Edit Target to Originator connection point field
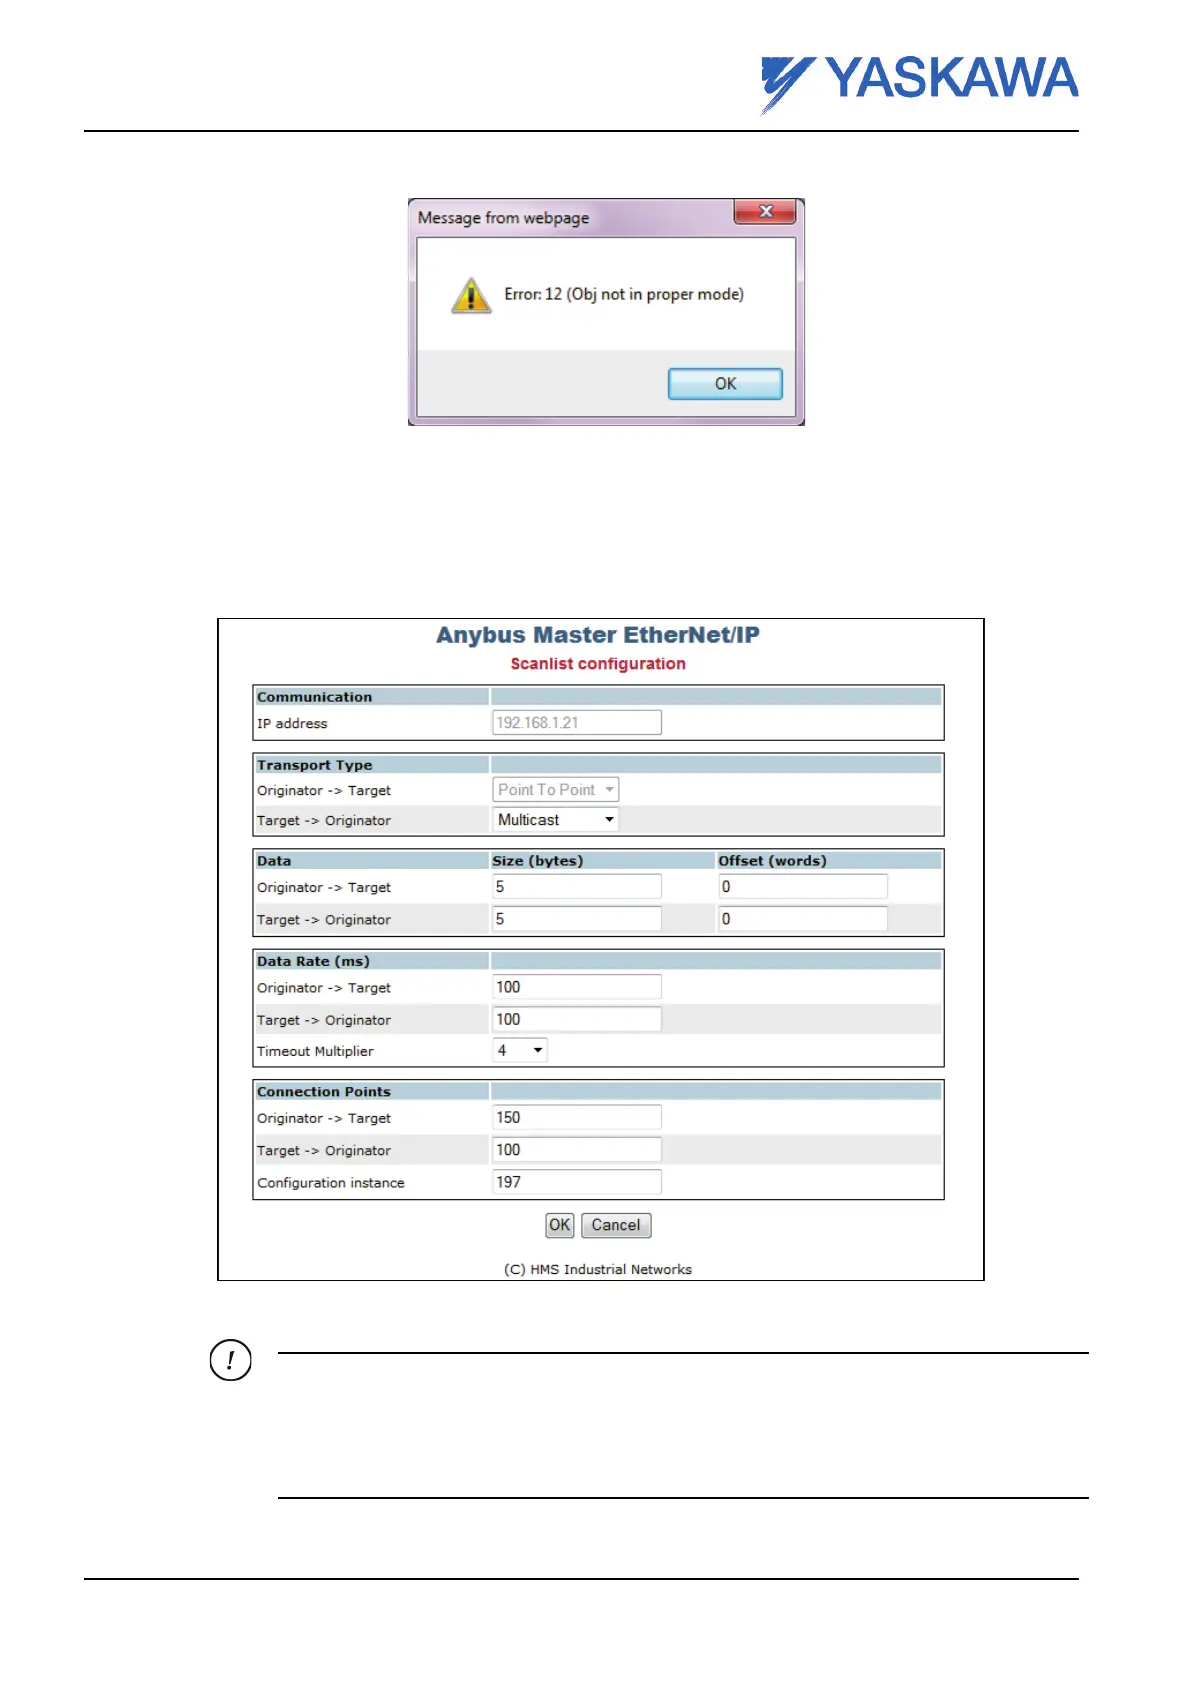 pos(577,1150)
